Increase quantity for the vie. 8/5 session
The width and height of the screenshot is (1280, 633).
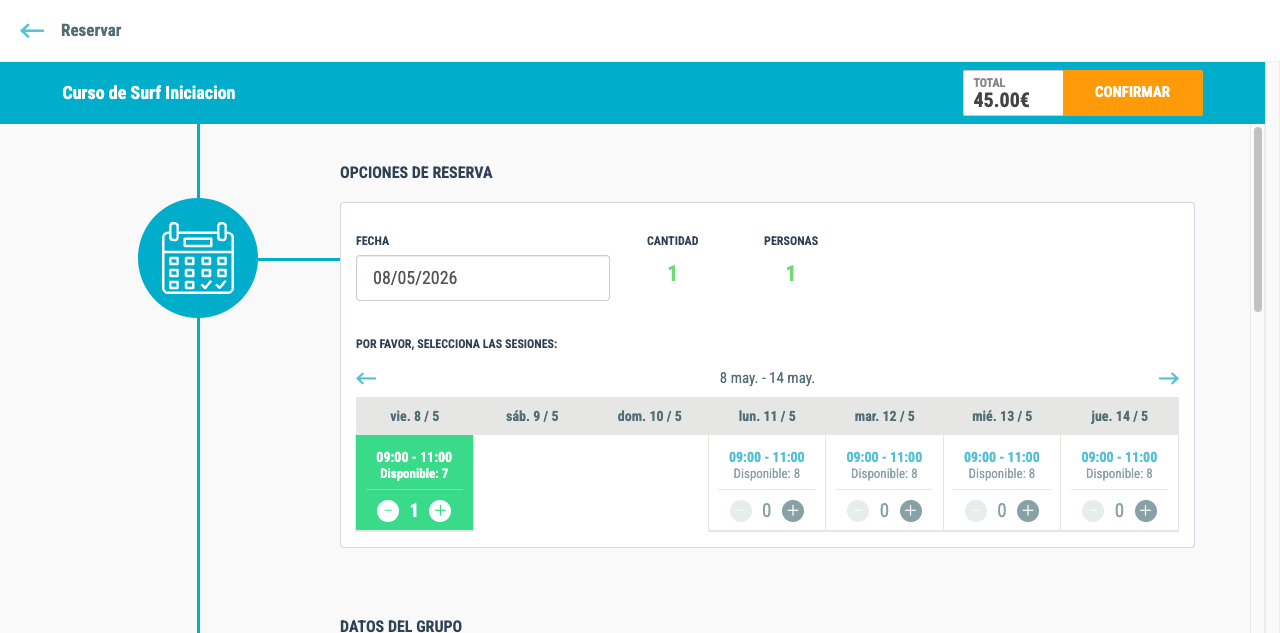tap(440, 511)
